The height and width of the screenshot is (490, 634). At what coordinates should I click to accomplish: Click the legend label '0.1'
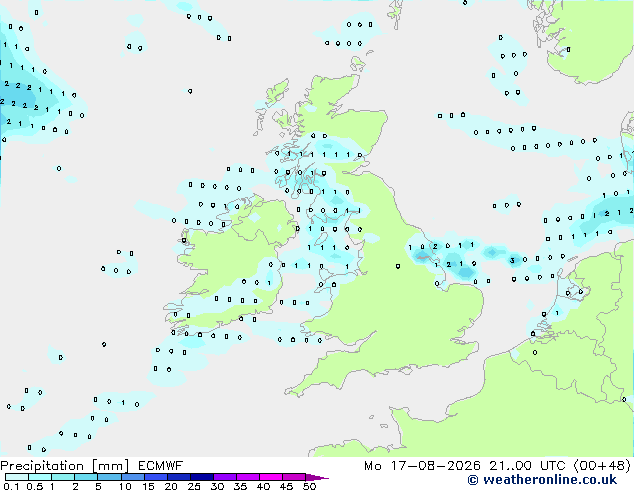[x=11, y=486]
